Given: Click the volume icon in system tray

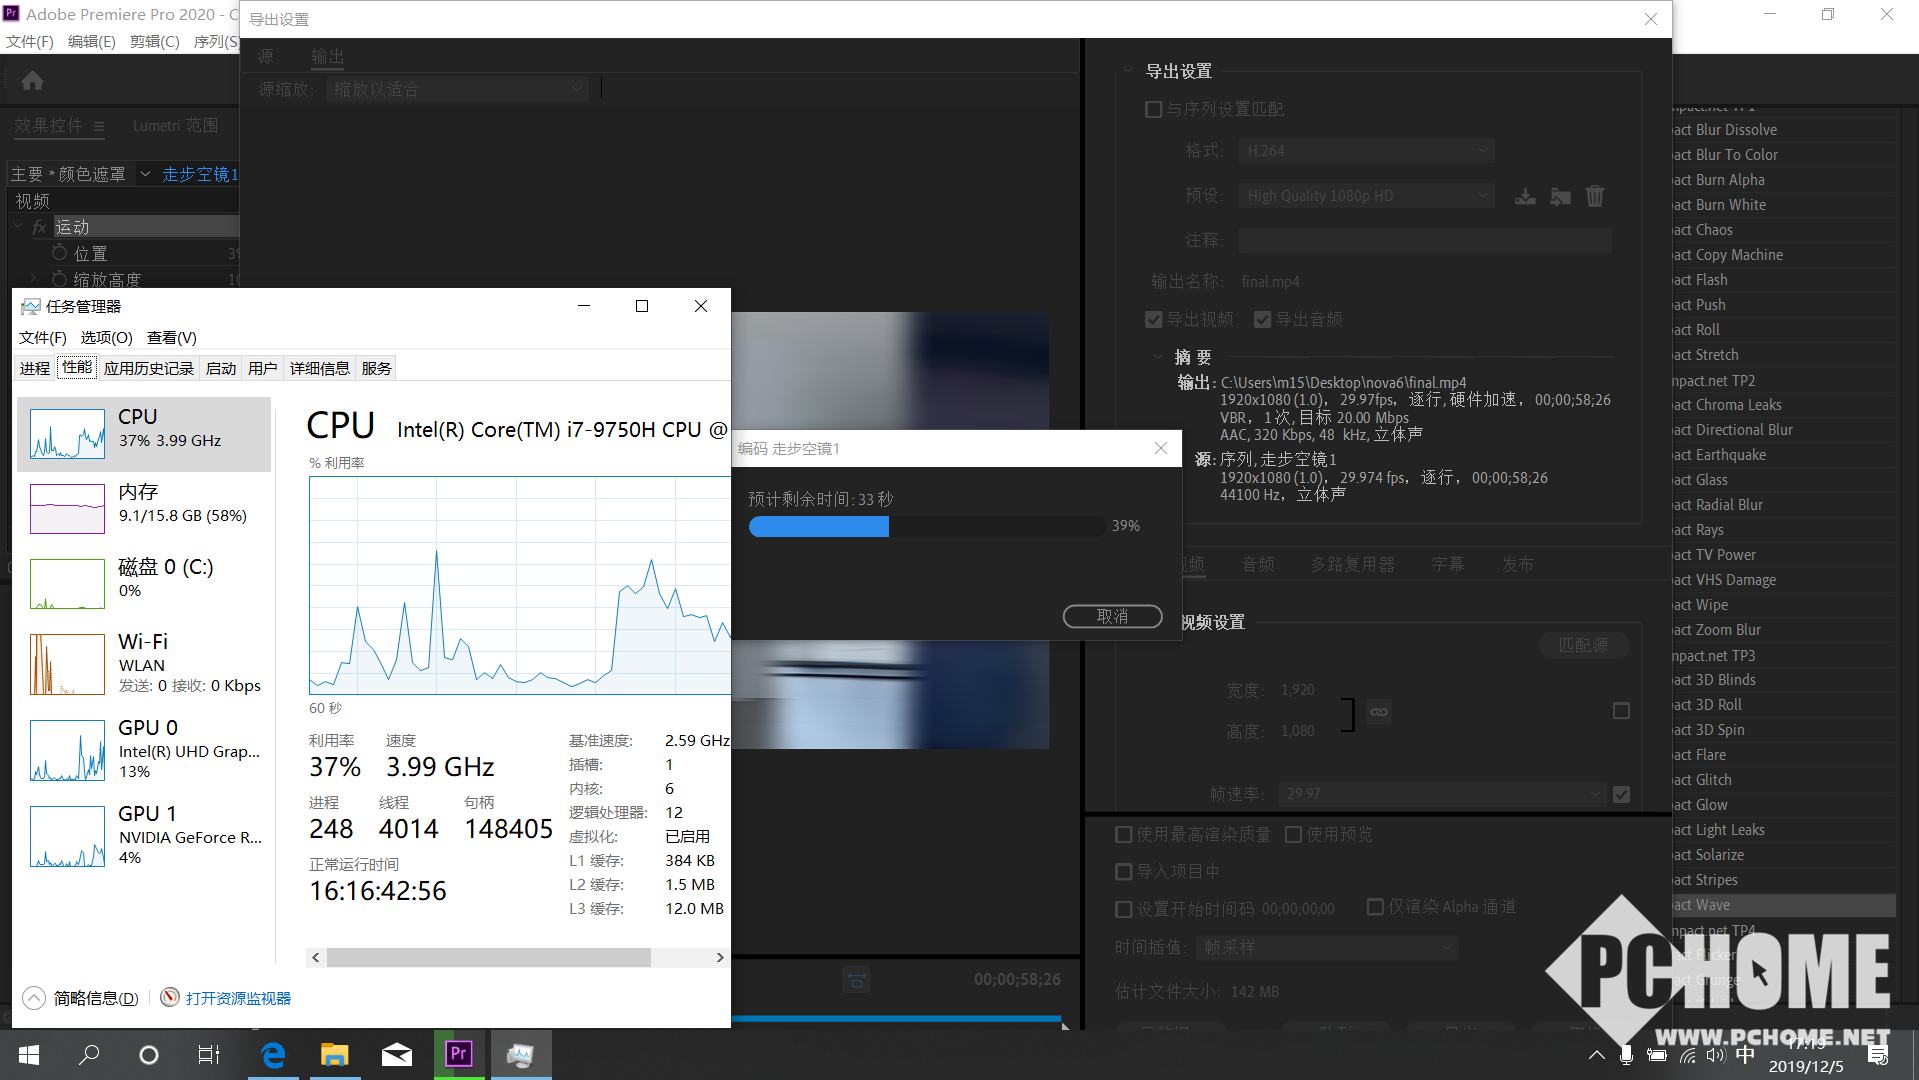Looking at the screenshot, I should click(1716, 1055).
